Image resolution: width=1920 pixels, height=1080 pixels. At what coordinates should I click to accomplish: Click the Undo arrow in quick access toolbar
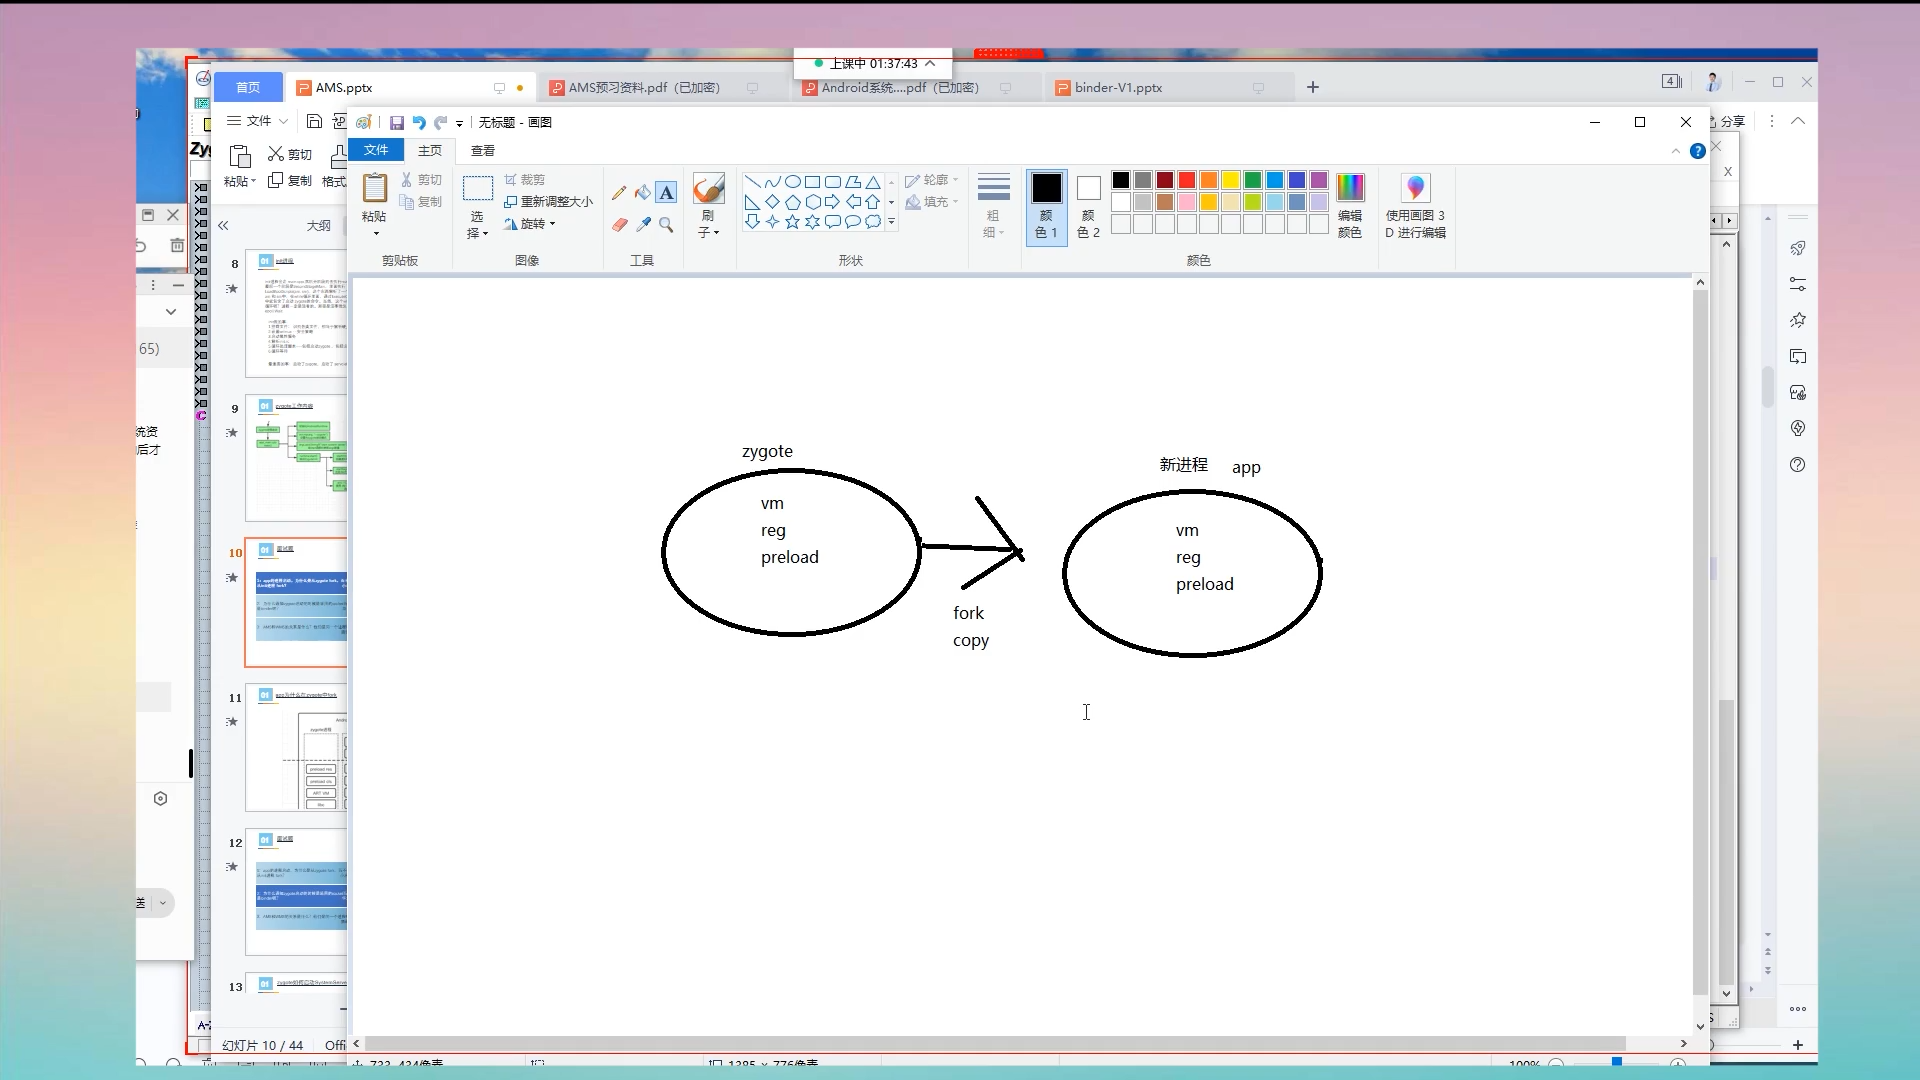(x=419, y=122)
